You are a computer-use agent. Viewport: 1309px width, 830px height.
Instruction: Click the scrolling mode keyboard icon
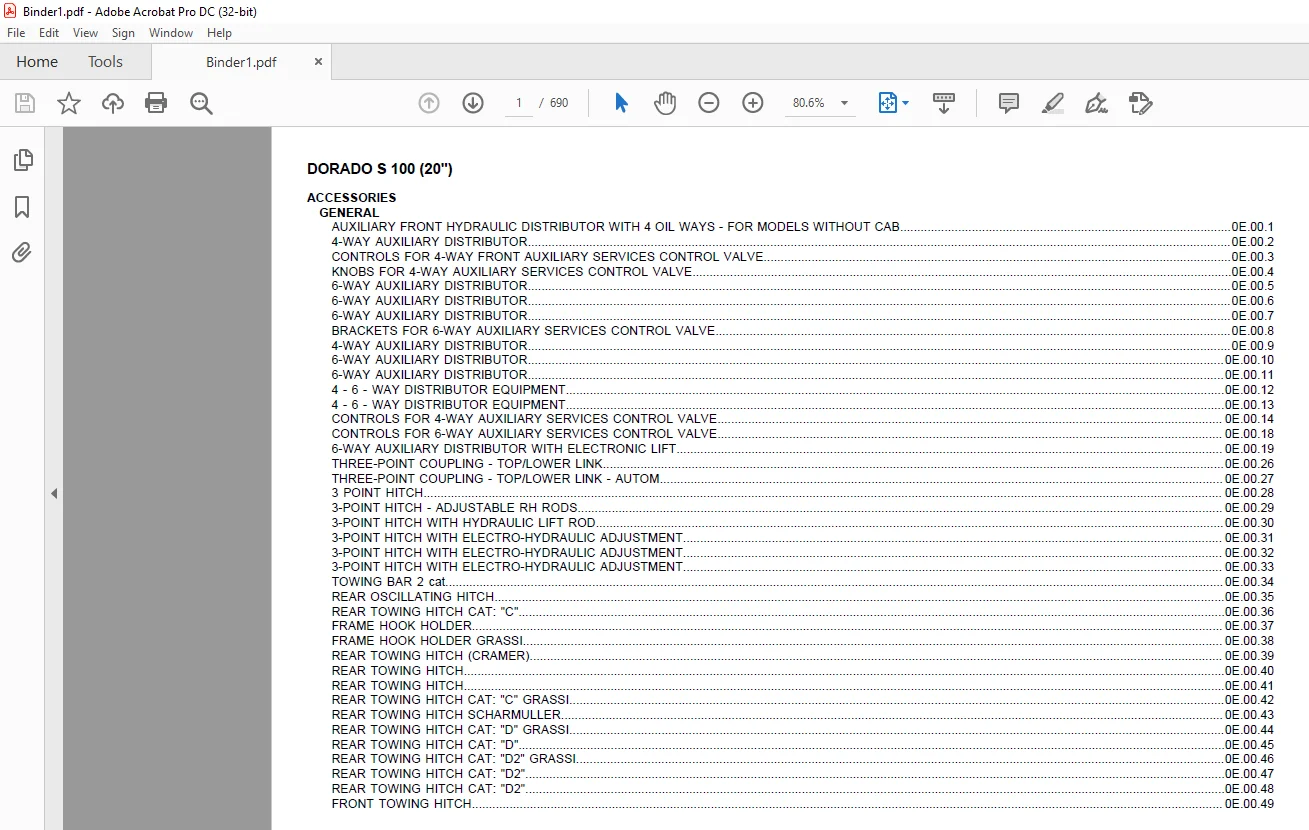[944, 103]
